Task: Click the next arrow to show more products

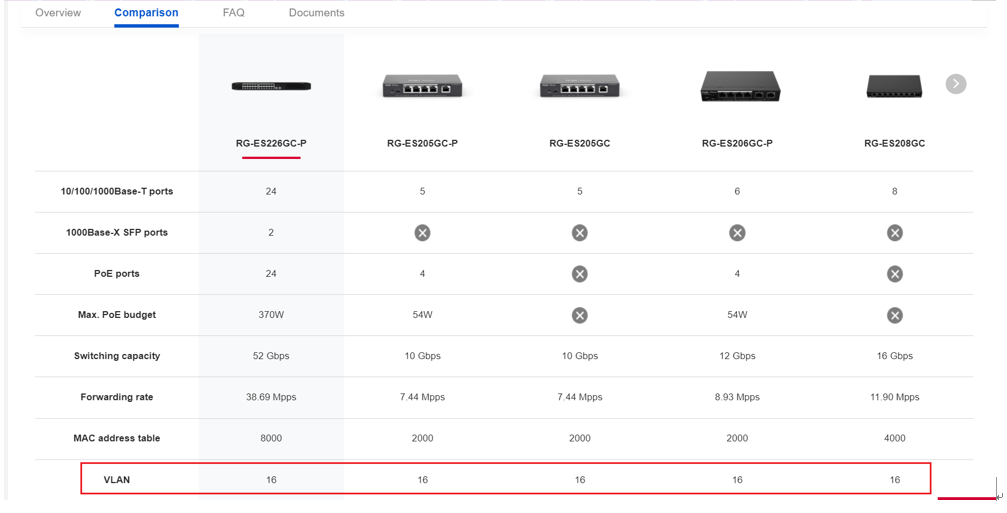Action: click(x=956, y=83)
